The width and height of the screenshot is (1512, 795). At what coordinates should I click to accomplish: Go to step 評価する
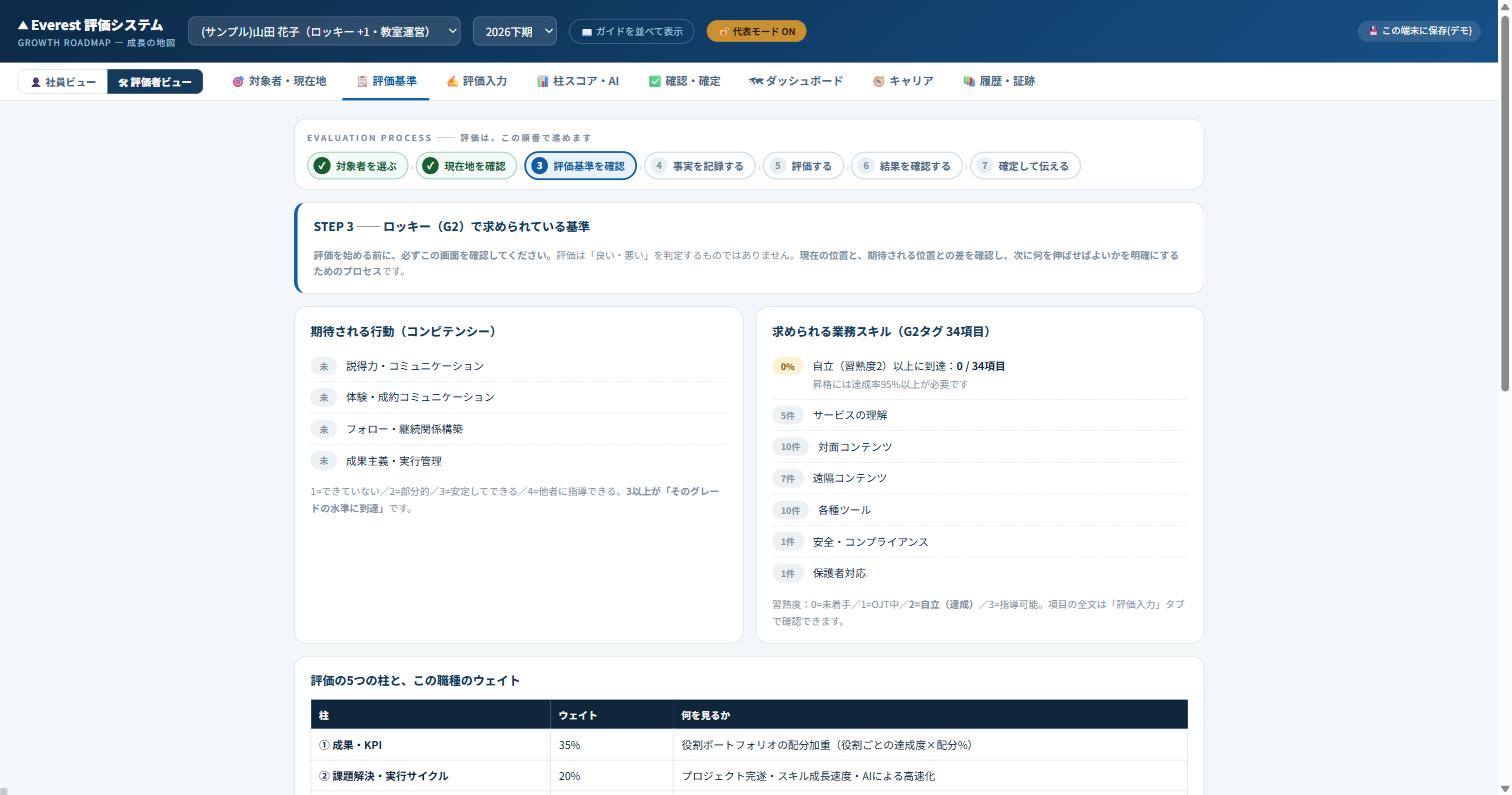click(x=803, y=166)
